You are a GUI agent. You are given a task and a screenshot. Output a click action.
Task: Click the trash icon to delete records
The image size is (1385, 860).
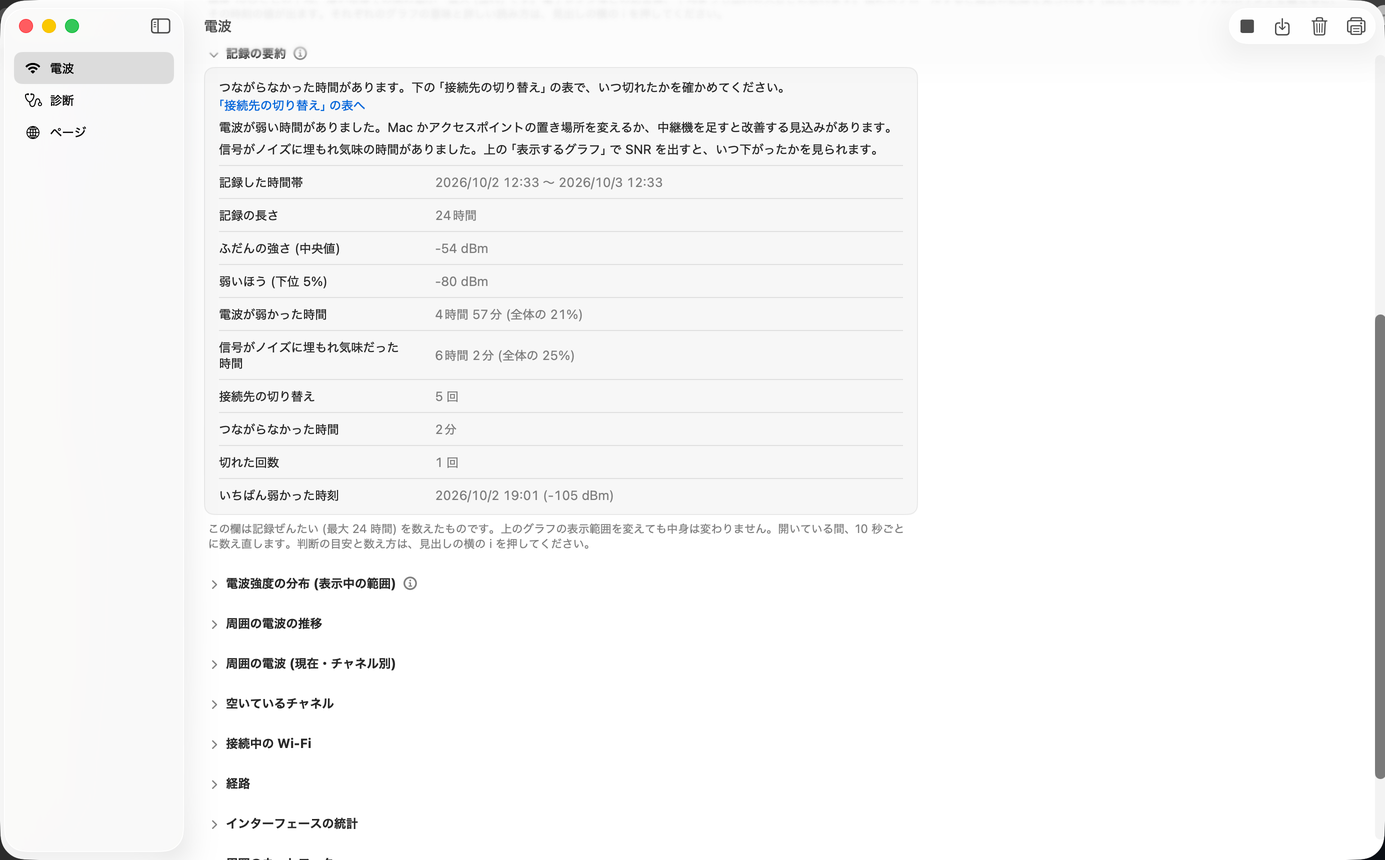pos(1319,27)
